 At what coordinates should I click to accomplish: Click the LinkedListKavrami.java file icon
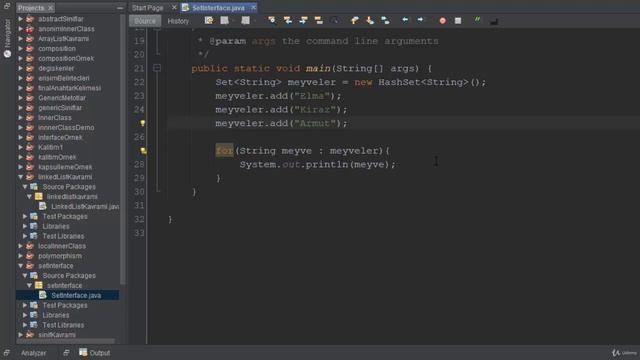tap(43, 206)
